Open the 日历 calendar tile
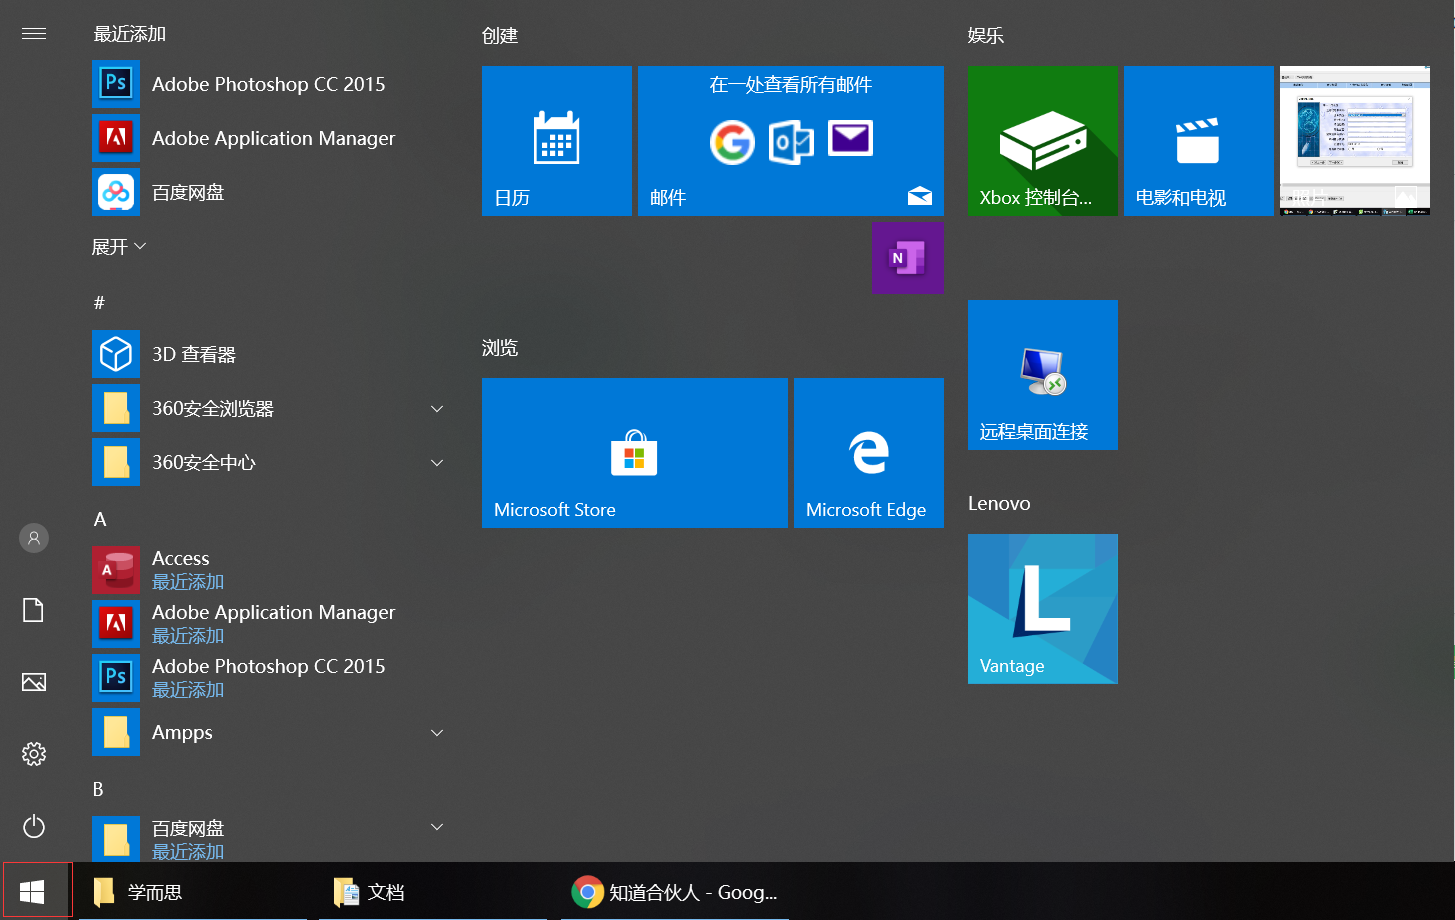 557,141
